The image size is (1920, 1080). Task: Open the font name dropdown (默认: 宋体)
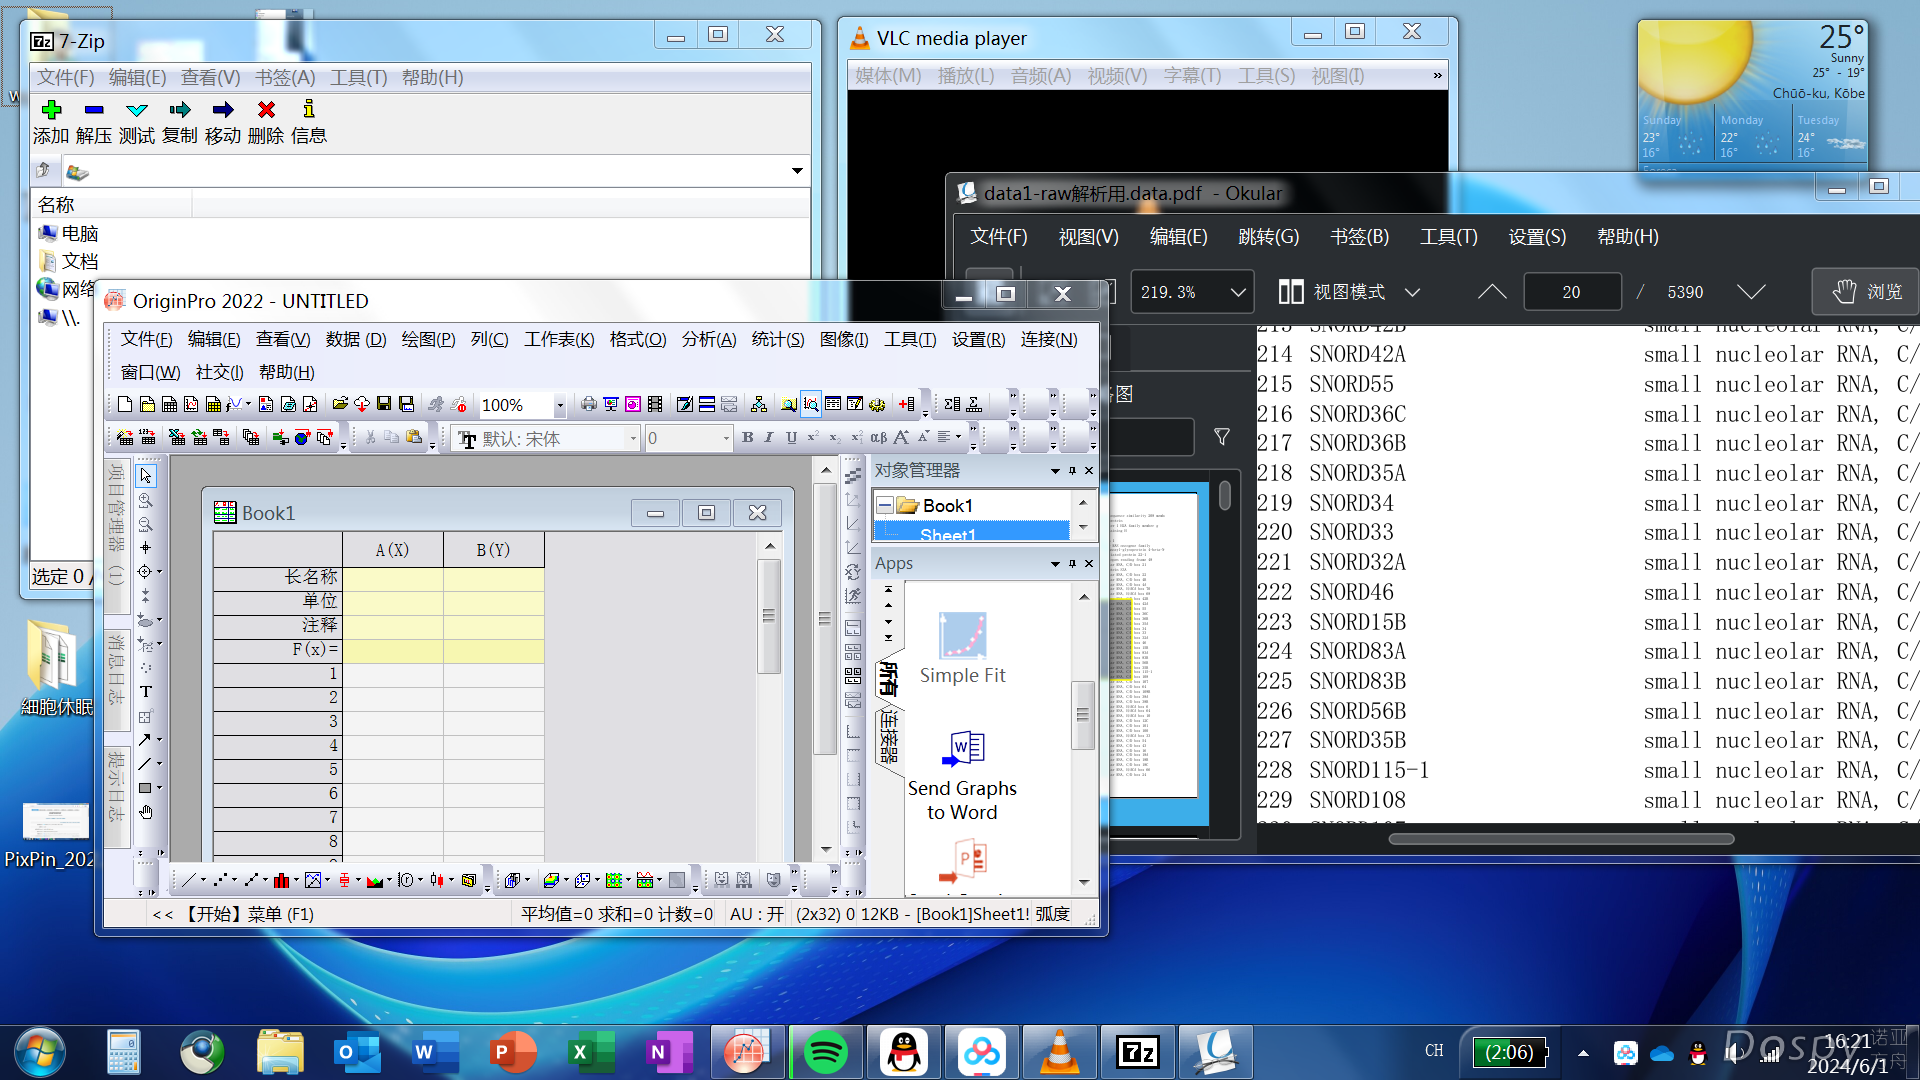click(x=632, y=438)
